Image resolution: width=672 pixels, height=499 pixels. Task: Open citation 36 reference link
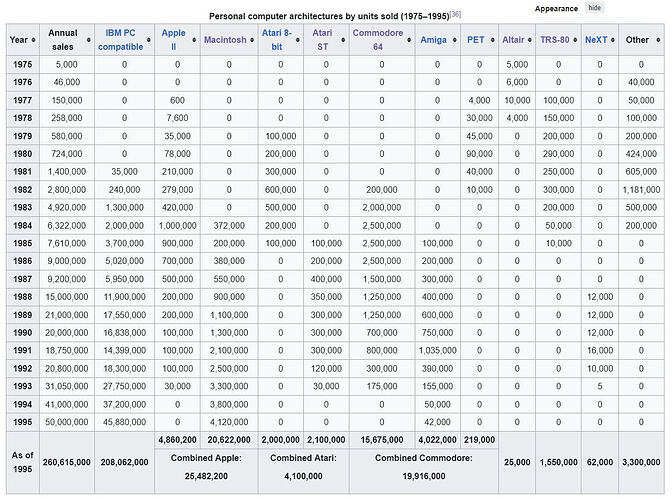[x=455, y=14]
